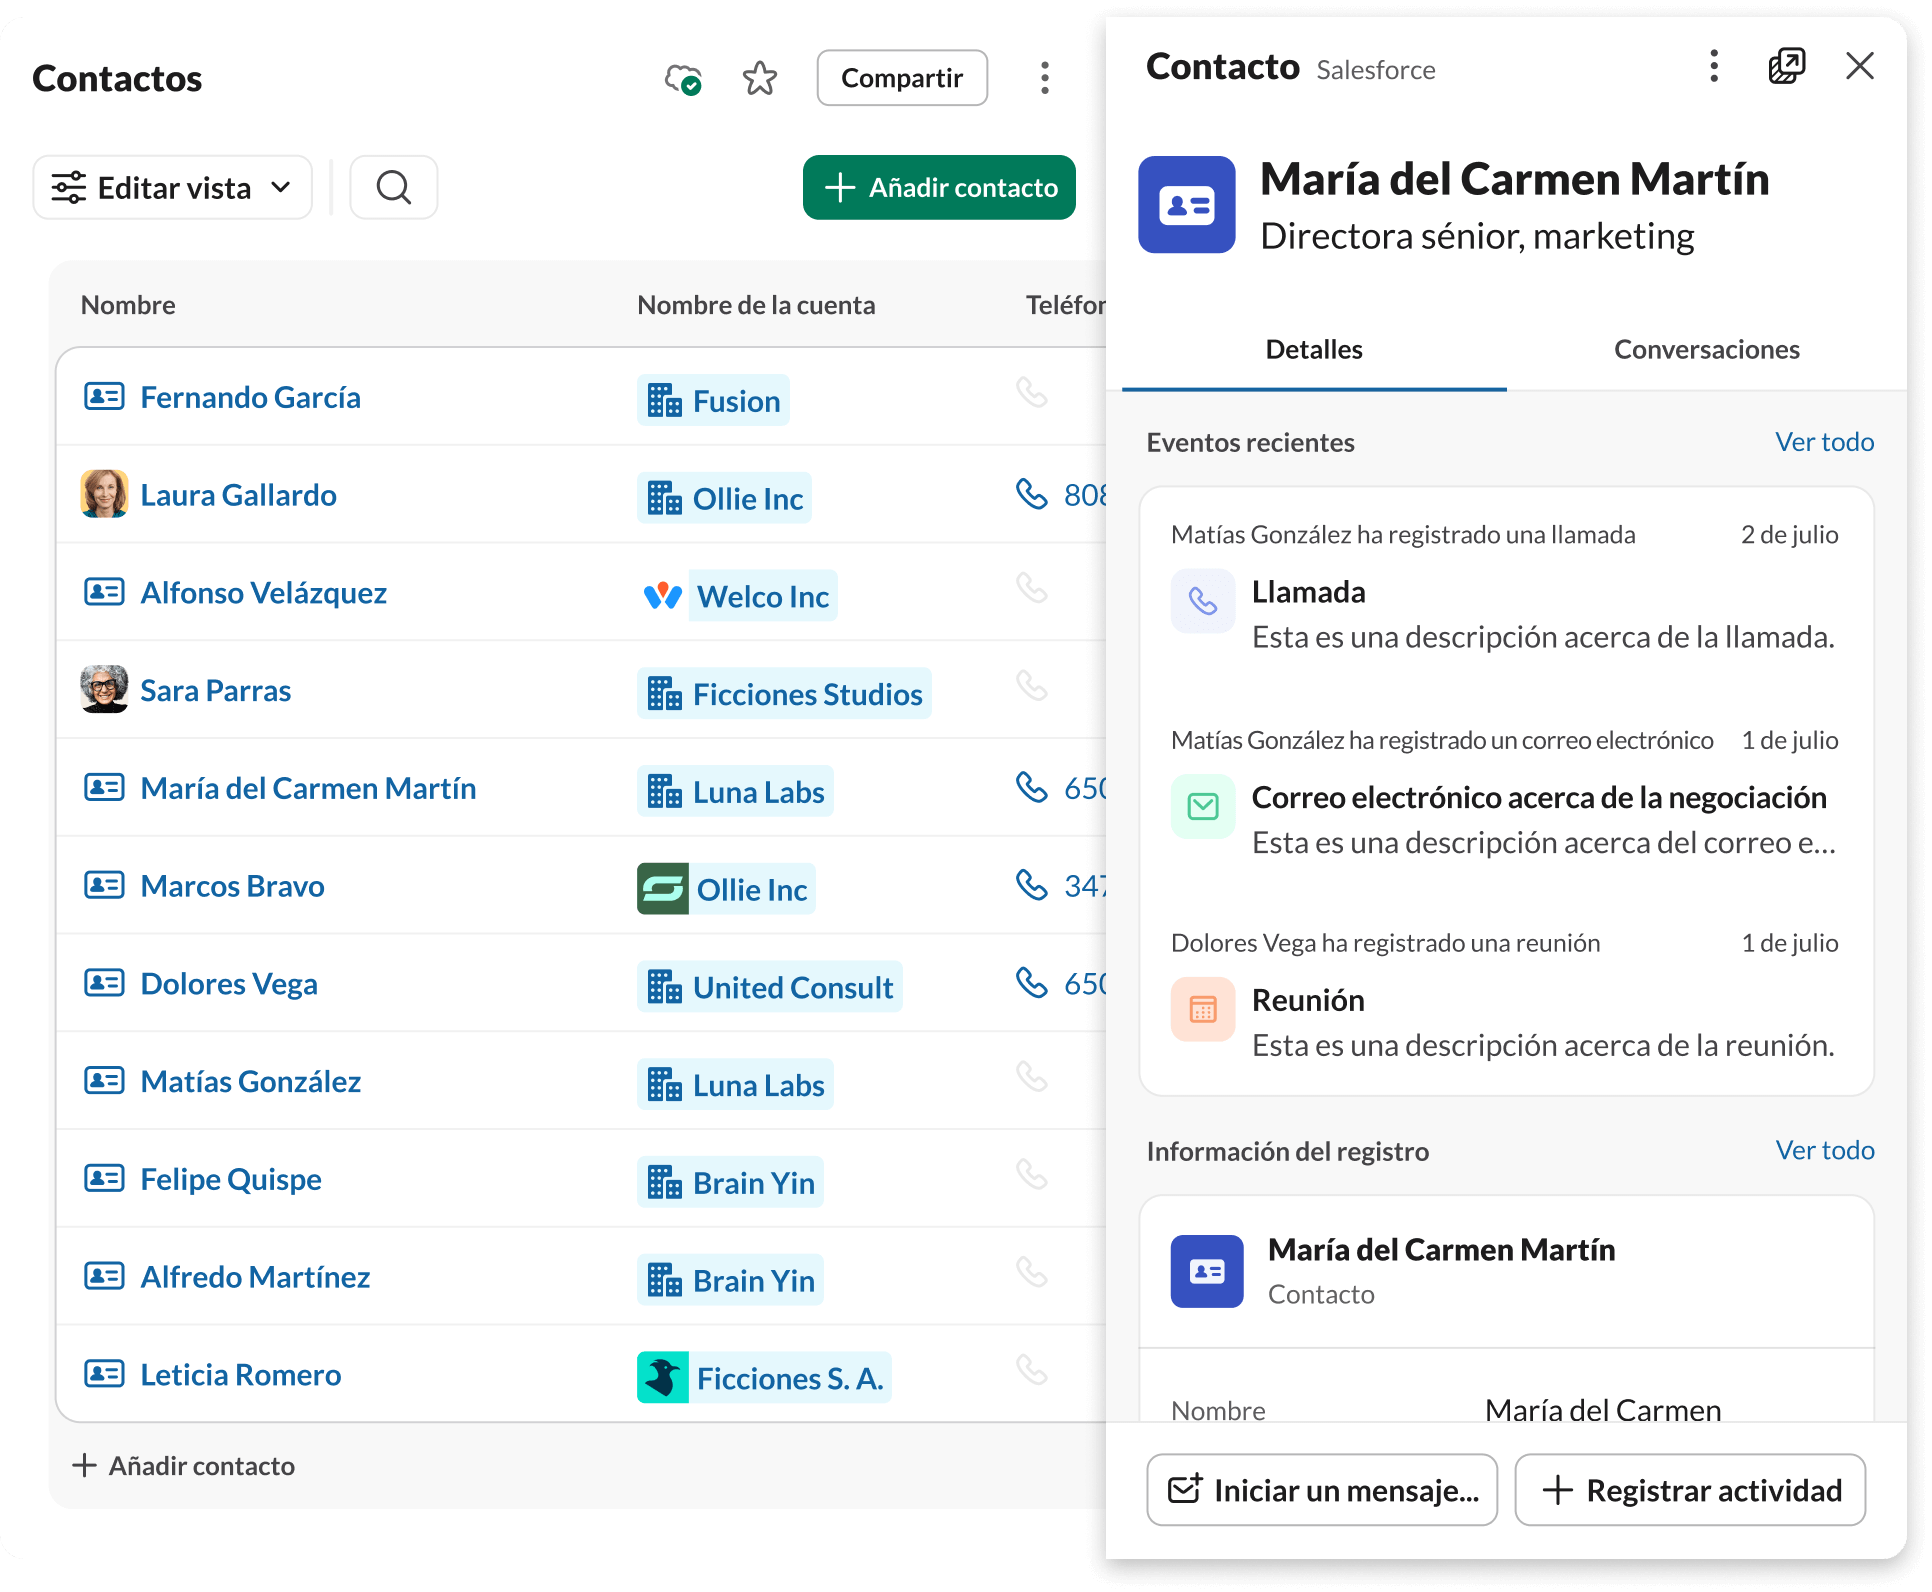The height and width of the screenshot is (1592, 1932).
Task: Click the Compartir button
Action: tap(901, 78)
